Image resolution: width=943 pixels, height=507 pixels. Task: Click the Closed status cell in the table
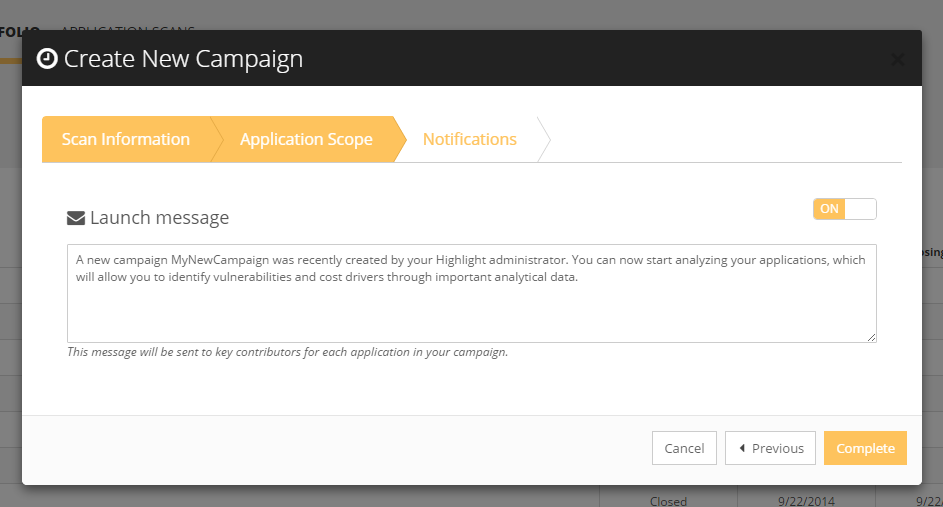[x=668, y=500]
